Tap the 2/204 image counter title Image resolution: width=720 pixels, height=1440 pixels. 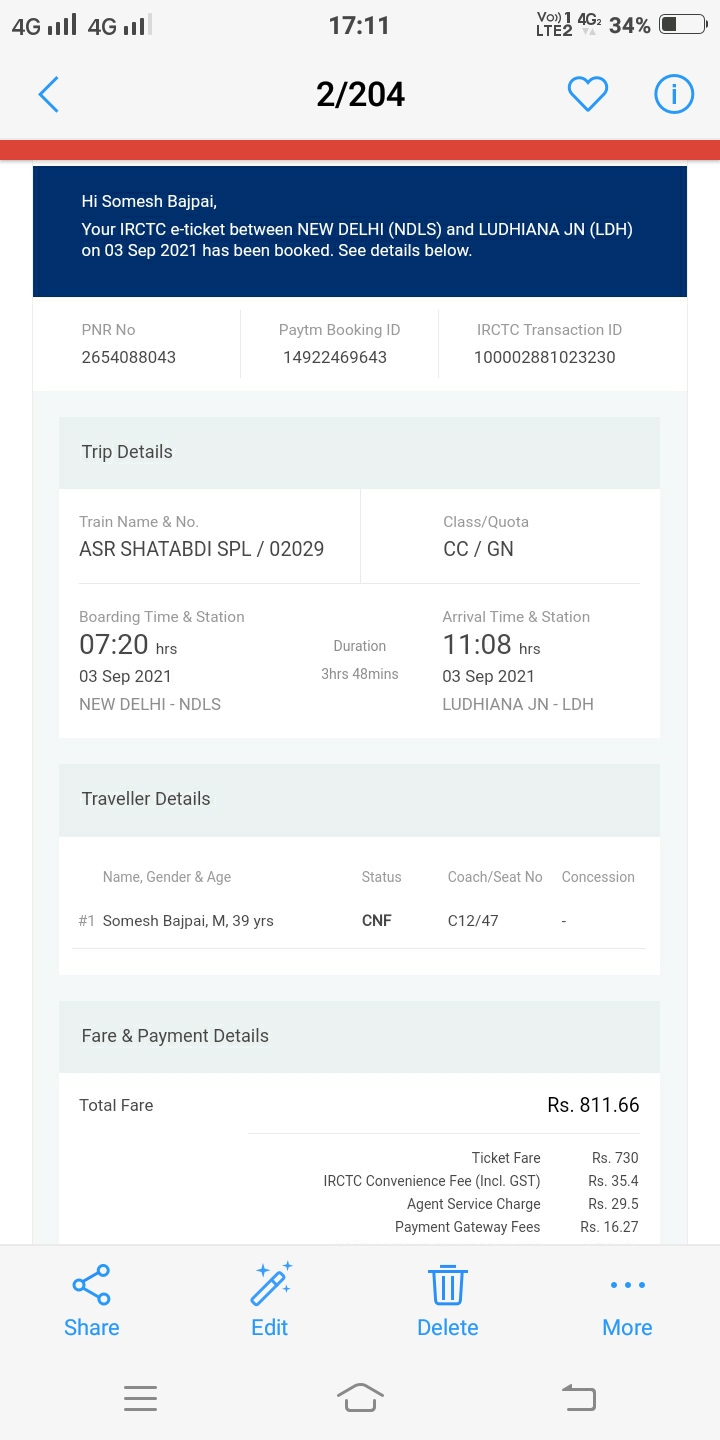coord(360,94)
